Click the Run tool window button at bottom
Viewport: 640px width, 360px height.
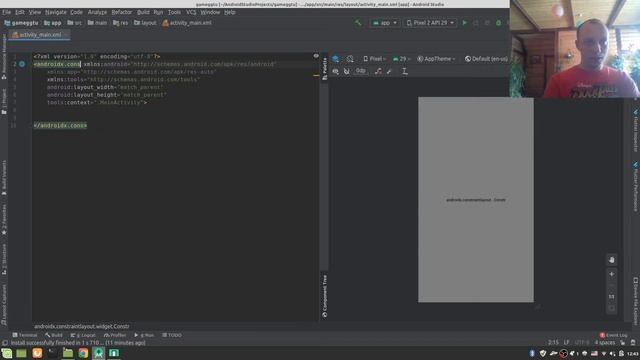click(144, 335)
